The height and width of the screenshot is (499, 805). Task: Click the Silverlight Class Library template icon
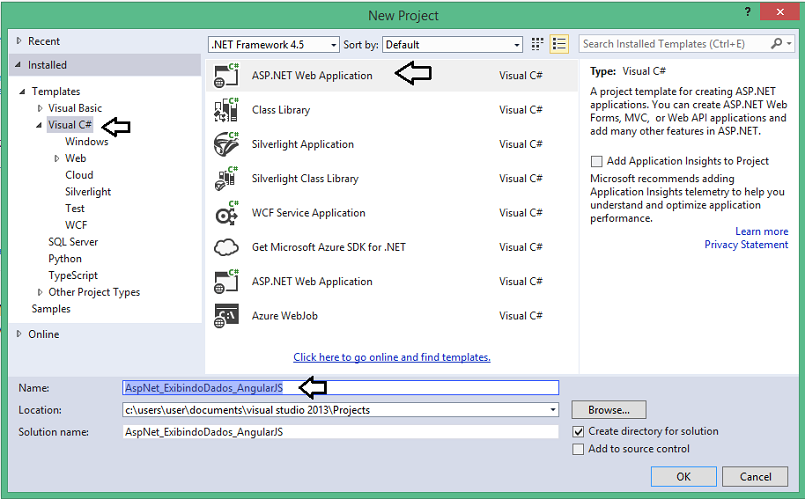click(x=226, y=179)
